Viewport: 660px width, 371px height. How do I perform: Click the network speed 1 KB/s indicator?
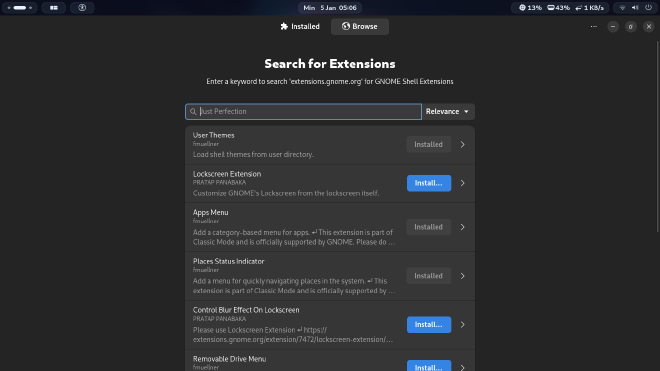pyautogui.click(x=589, y=8)
